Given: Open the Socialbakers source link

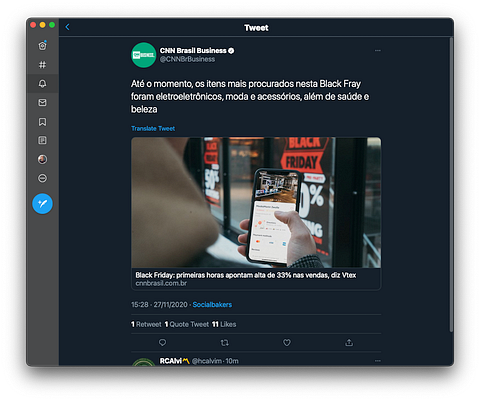Looking at the screenshot, I should point(212,304).
